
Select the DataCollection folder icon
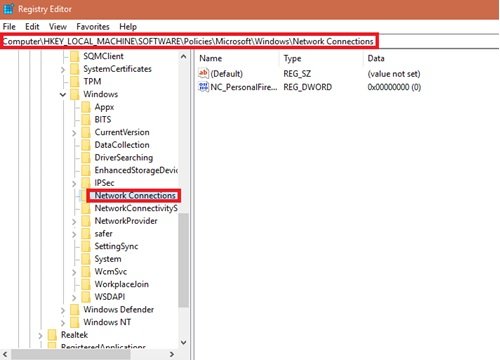(x=86, y=145)
